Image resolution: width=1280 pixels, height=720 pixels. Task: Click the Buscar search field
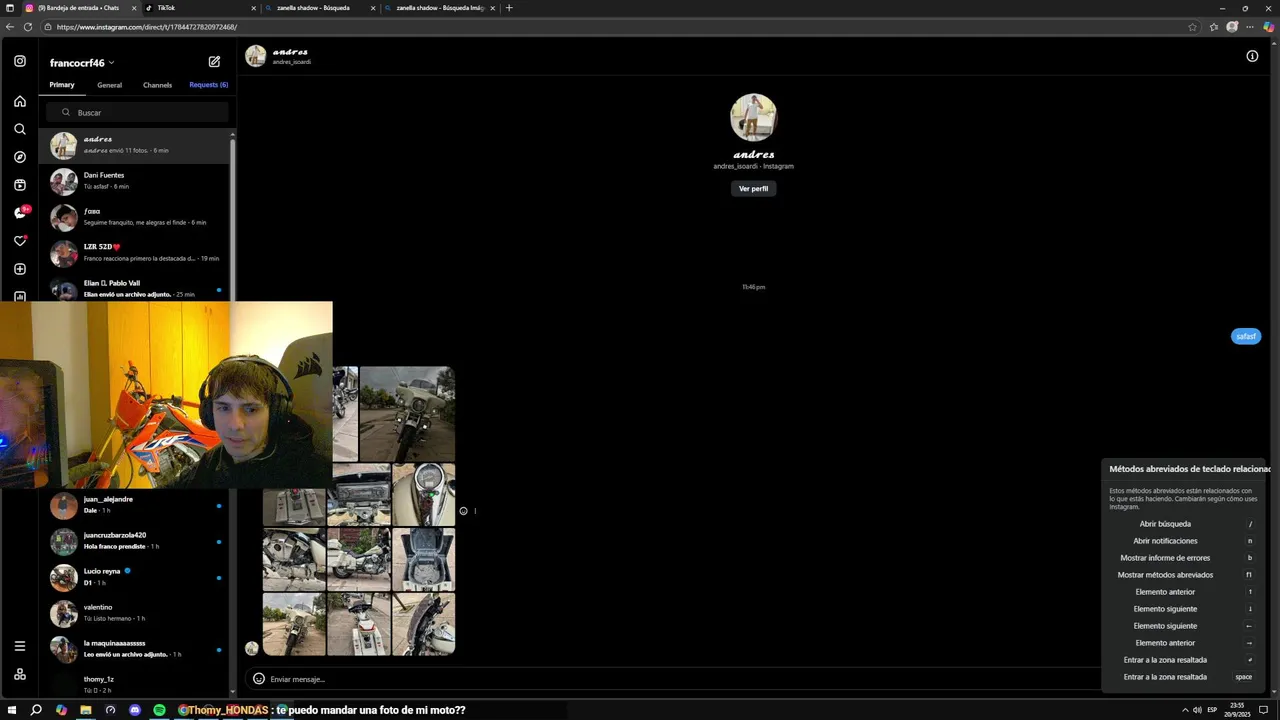click(x=138, y=112)
